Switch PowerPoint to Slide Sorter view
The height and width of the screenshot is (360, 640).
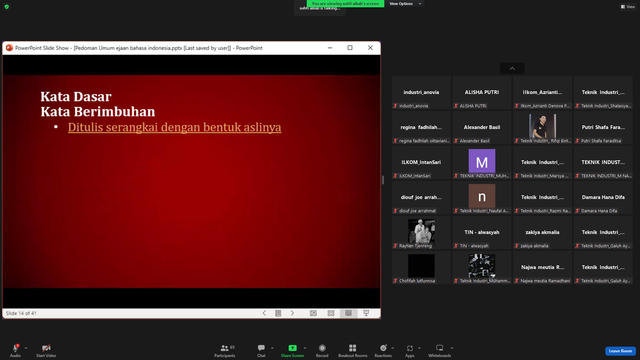[331, 313]
